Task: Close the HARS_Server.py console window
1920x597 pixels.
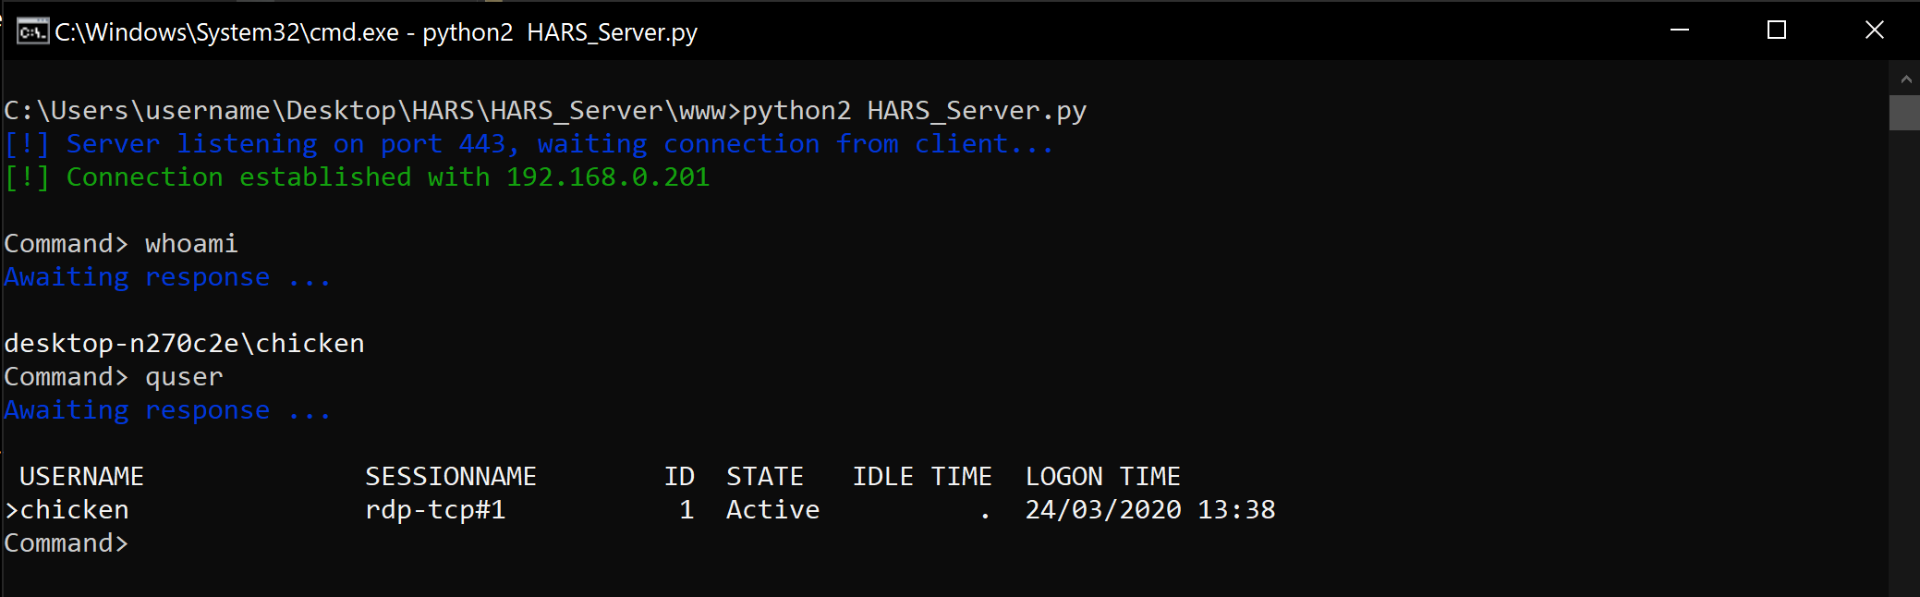Action: (x=1874, y=30)
